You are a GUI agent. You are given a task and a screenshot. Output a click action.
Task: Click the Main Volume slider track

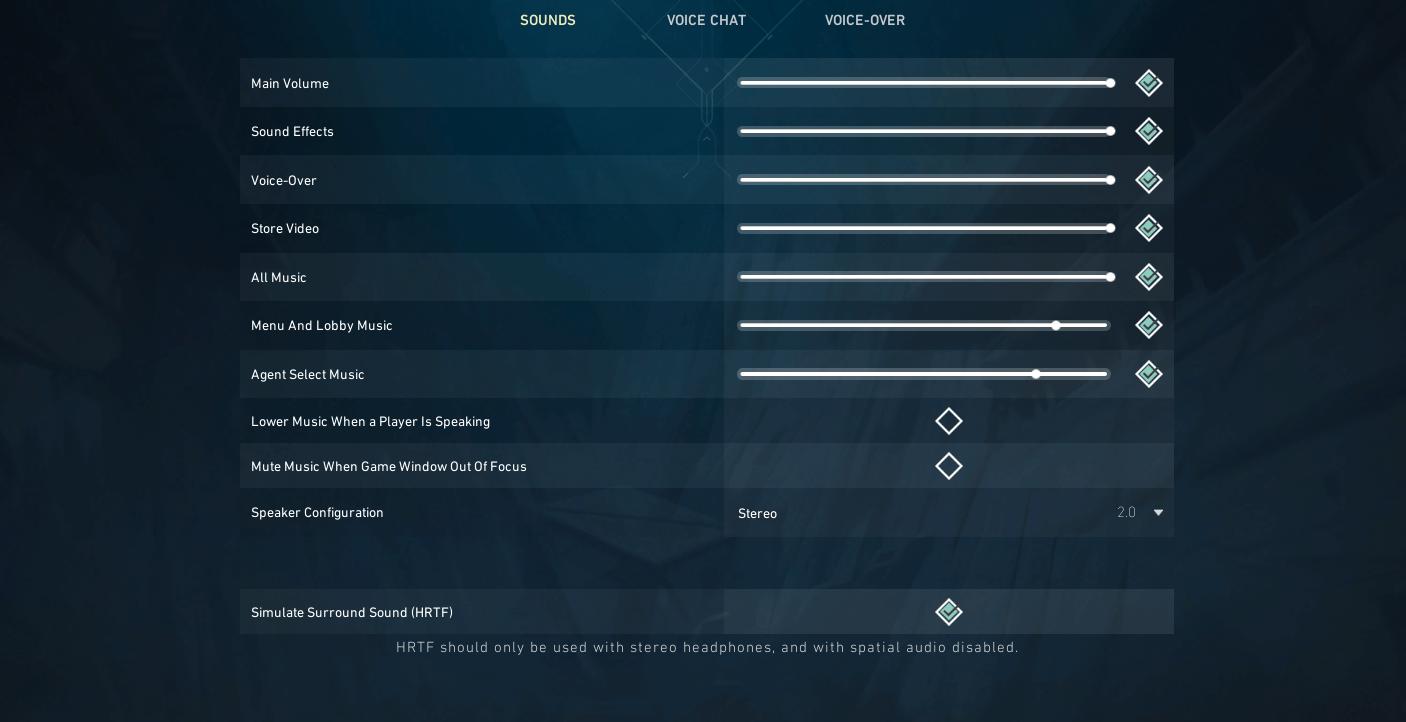[x=926, y=83]
